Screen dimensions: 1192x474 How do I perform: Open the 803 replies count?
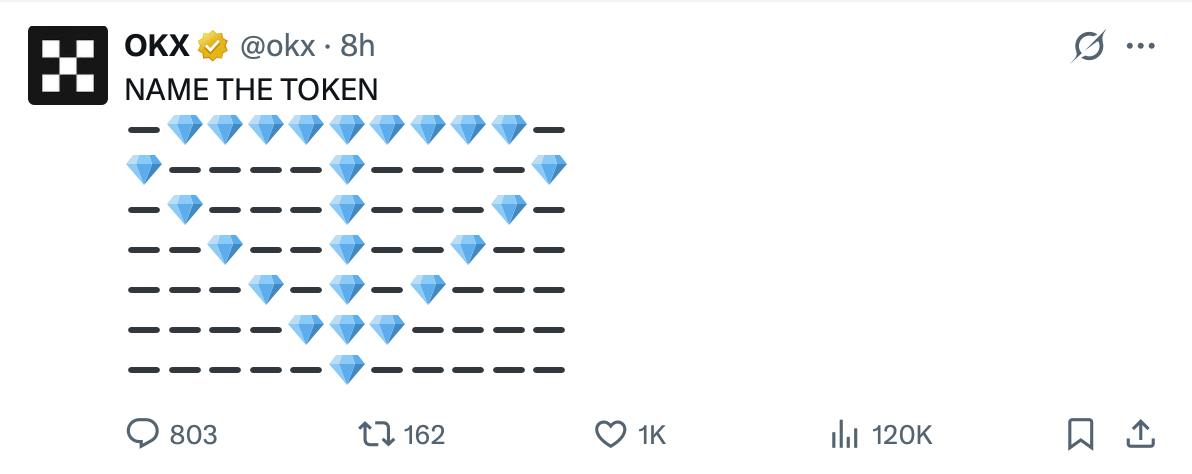click(x=193, y=435)
